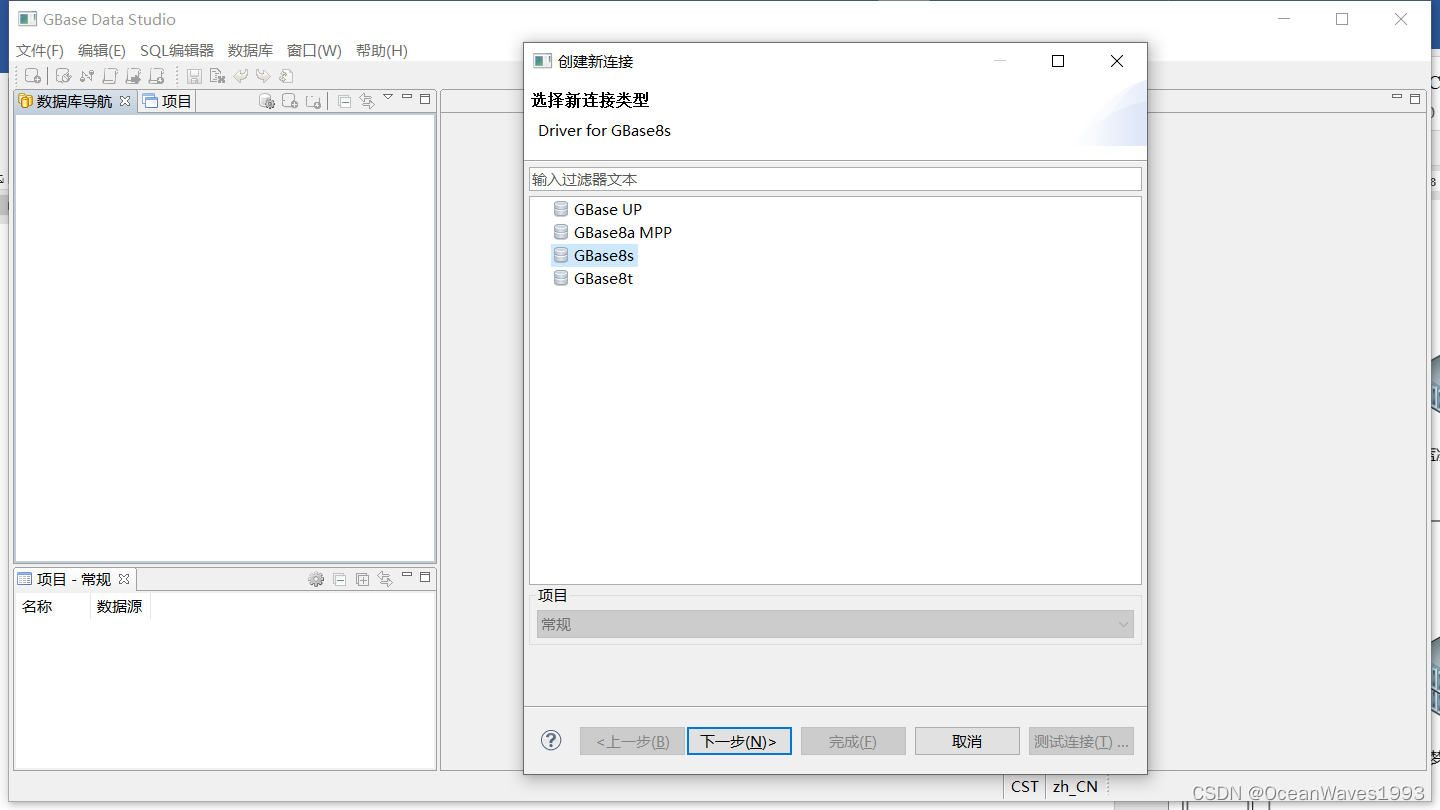Toggle link with editor in navigator panel

click(x=367, y=101)
